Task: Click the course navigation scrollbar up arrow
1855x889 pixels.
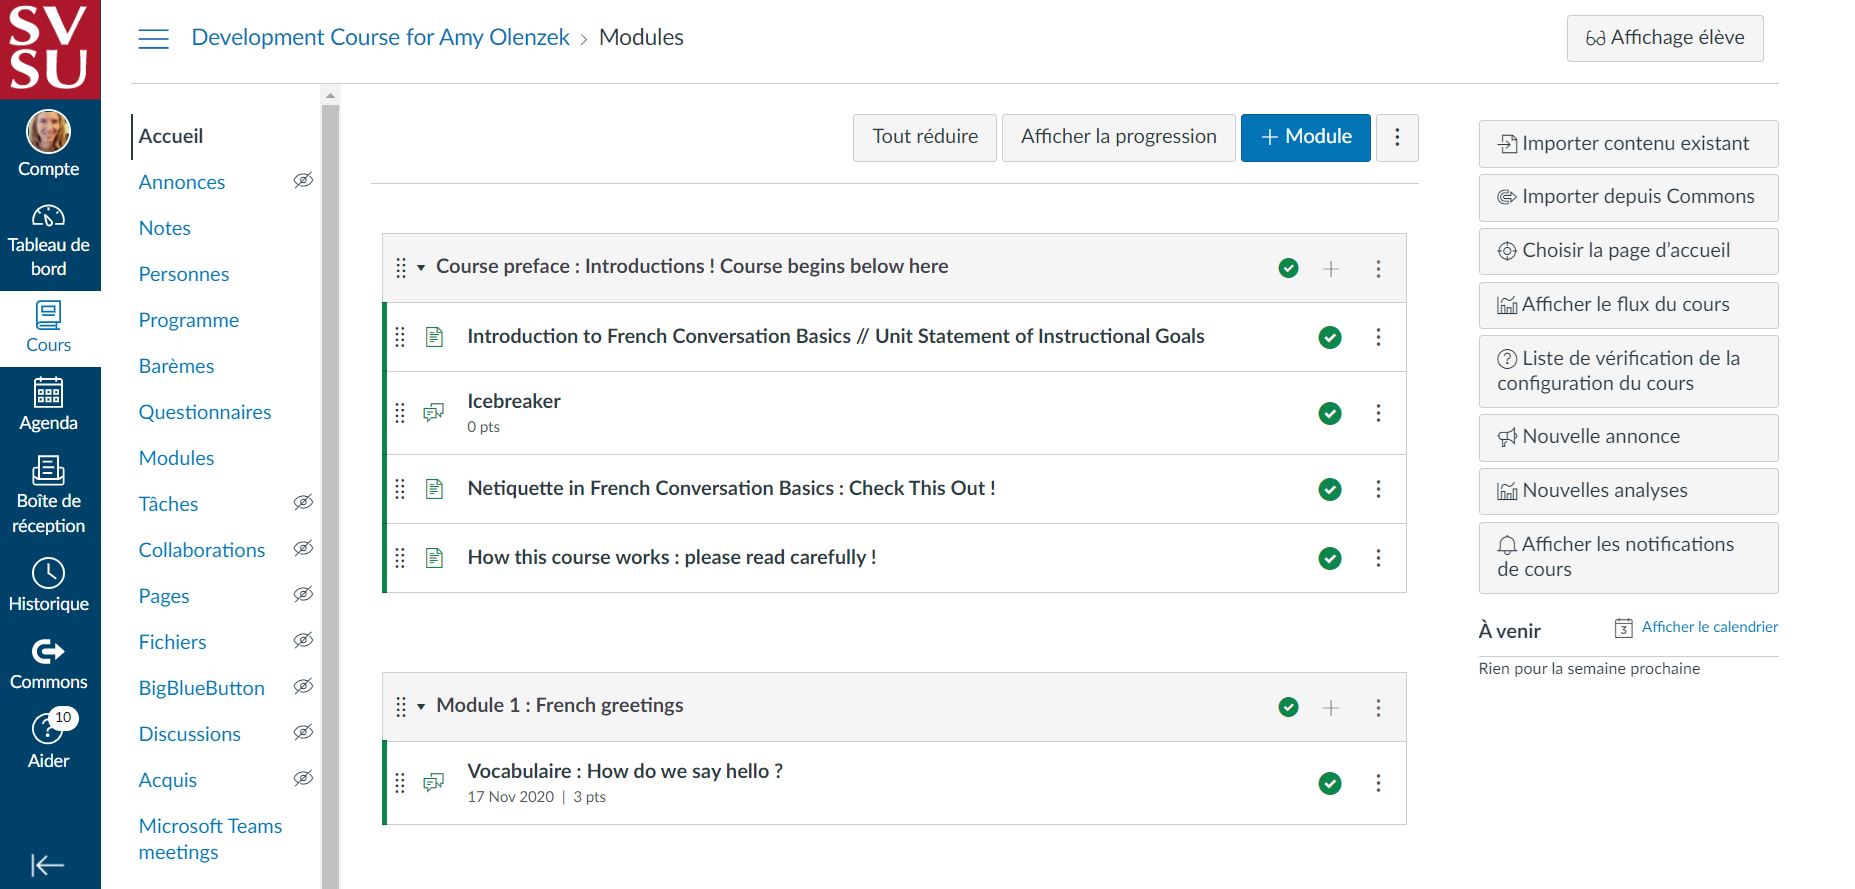Action: [x=330, y=96]
